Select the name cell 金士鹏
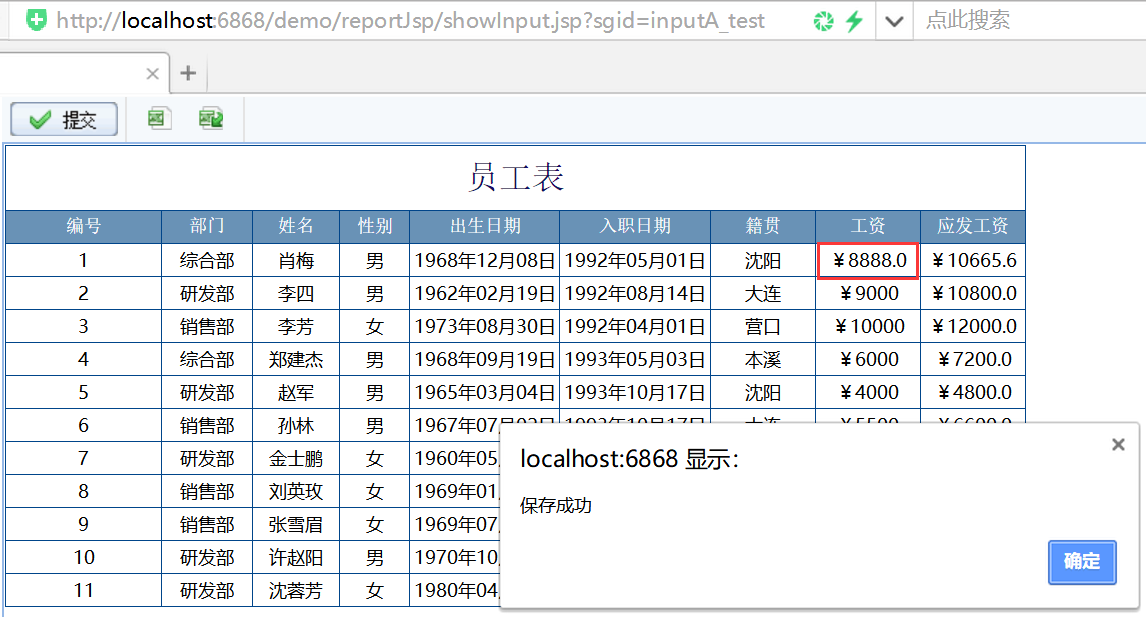Image resolution: width=1146 pixels, height=617 pixels. tap(296, 458)
